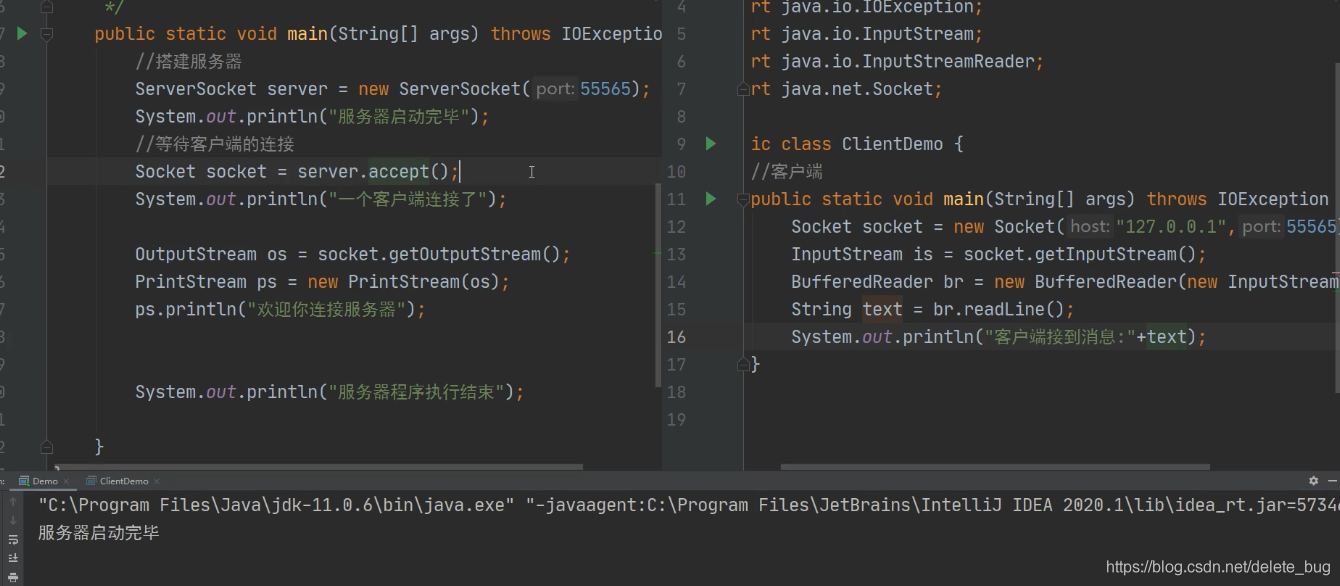Click right editor horizontal scrollbar
The image size is (1340, 586).
pyautogui.click(x=995, y=466)
